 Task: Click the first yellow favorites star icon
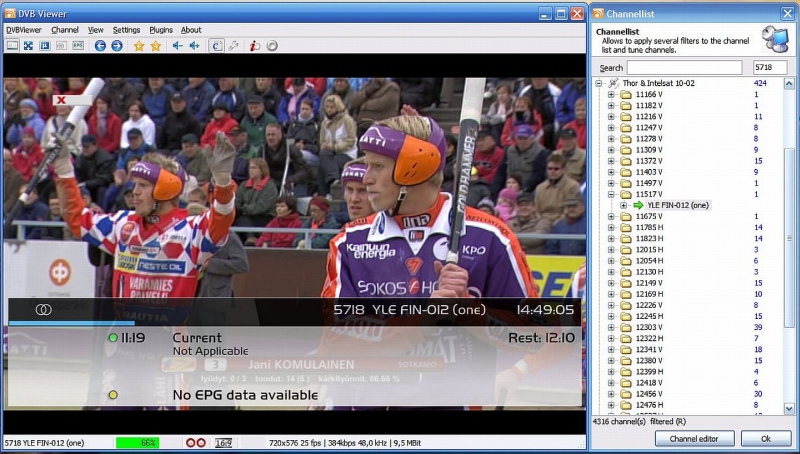pos(139,46)
